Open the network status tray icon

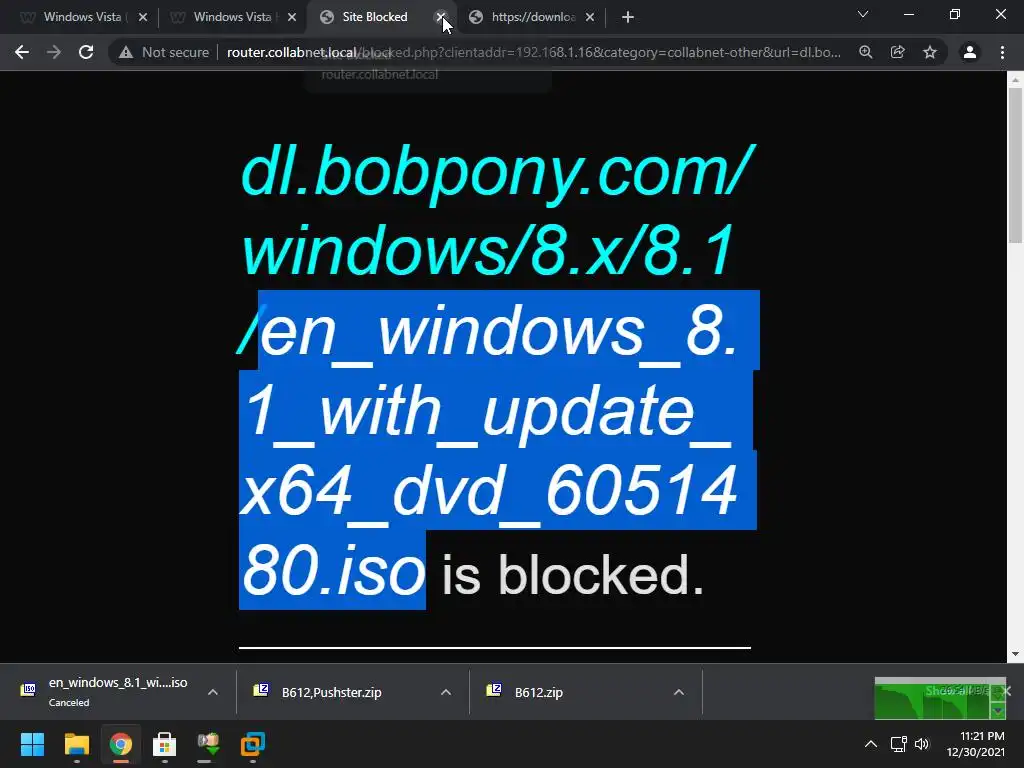pyautogui.click(x=899, y=744)
